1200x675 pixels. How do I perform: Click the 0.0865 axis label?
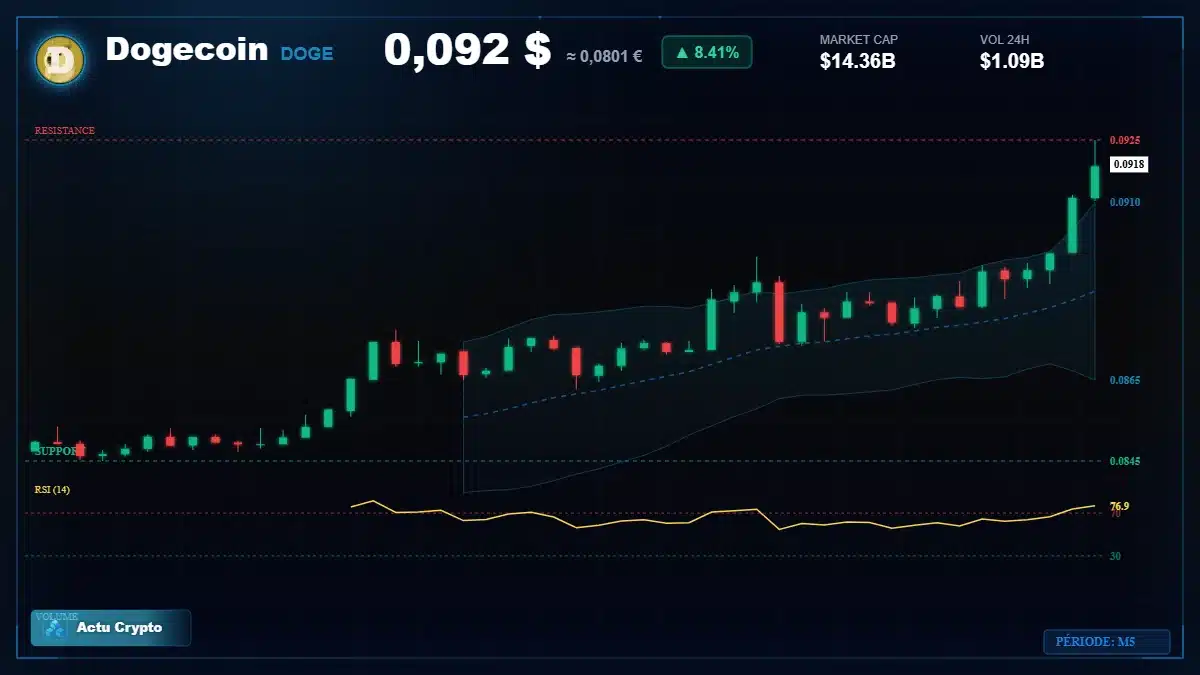tap(1125, 381)
